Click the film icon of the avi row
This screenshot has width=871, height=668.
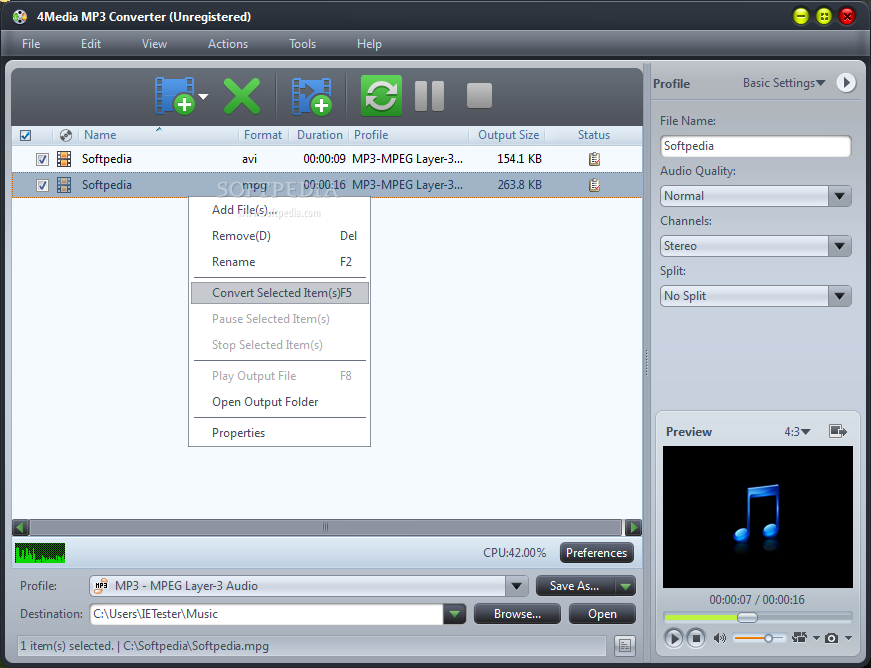point(64,159)
